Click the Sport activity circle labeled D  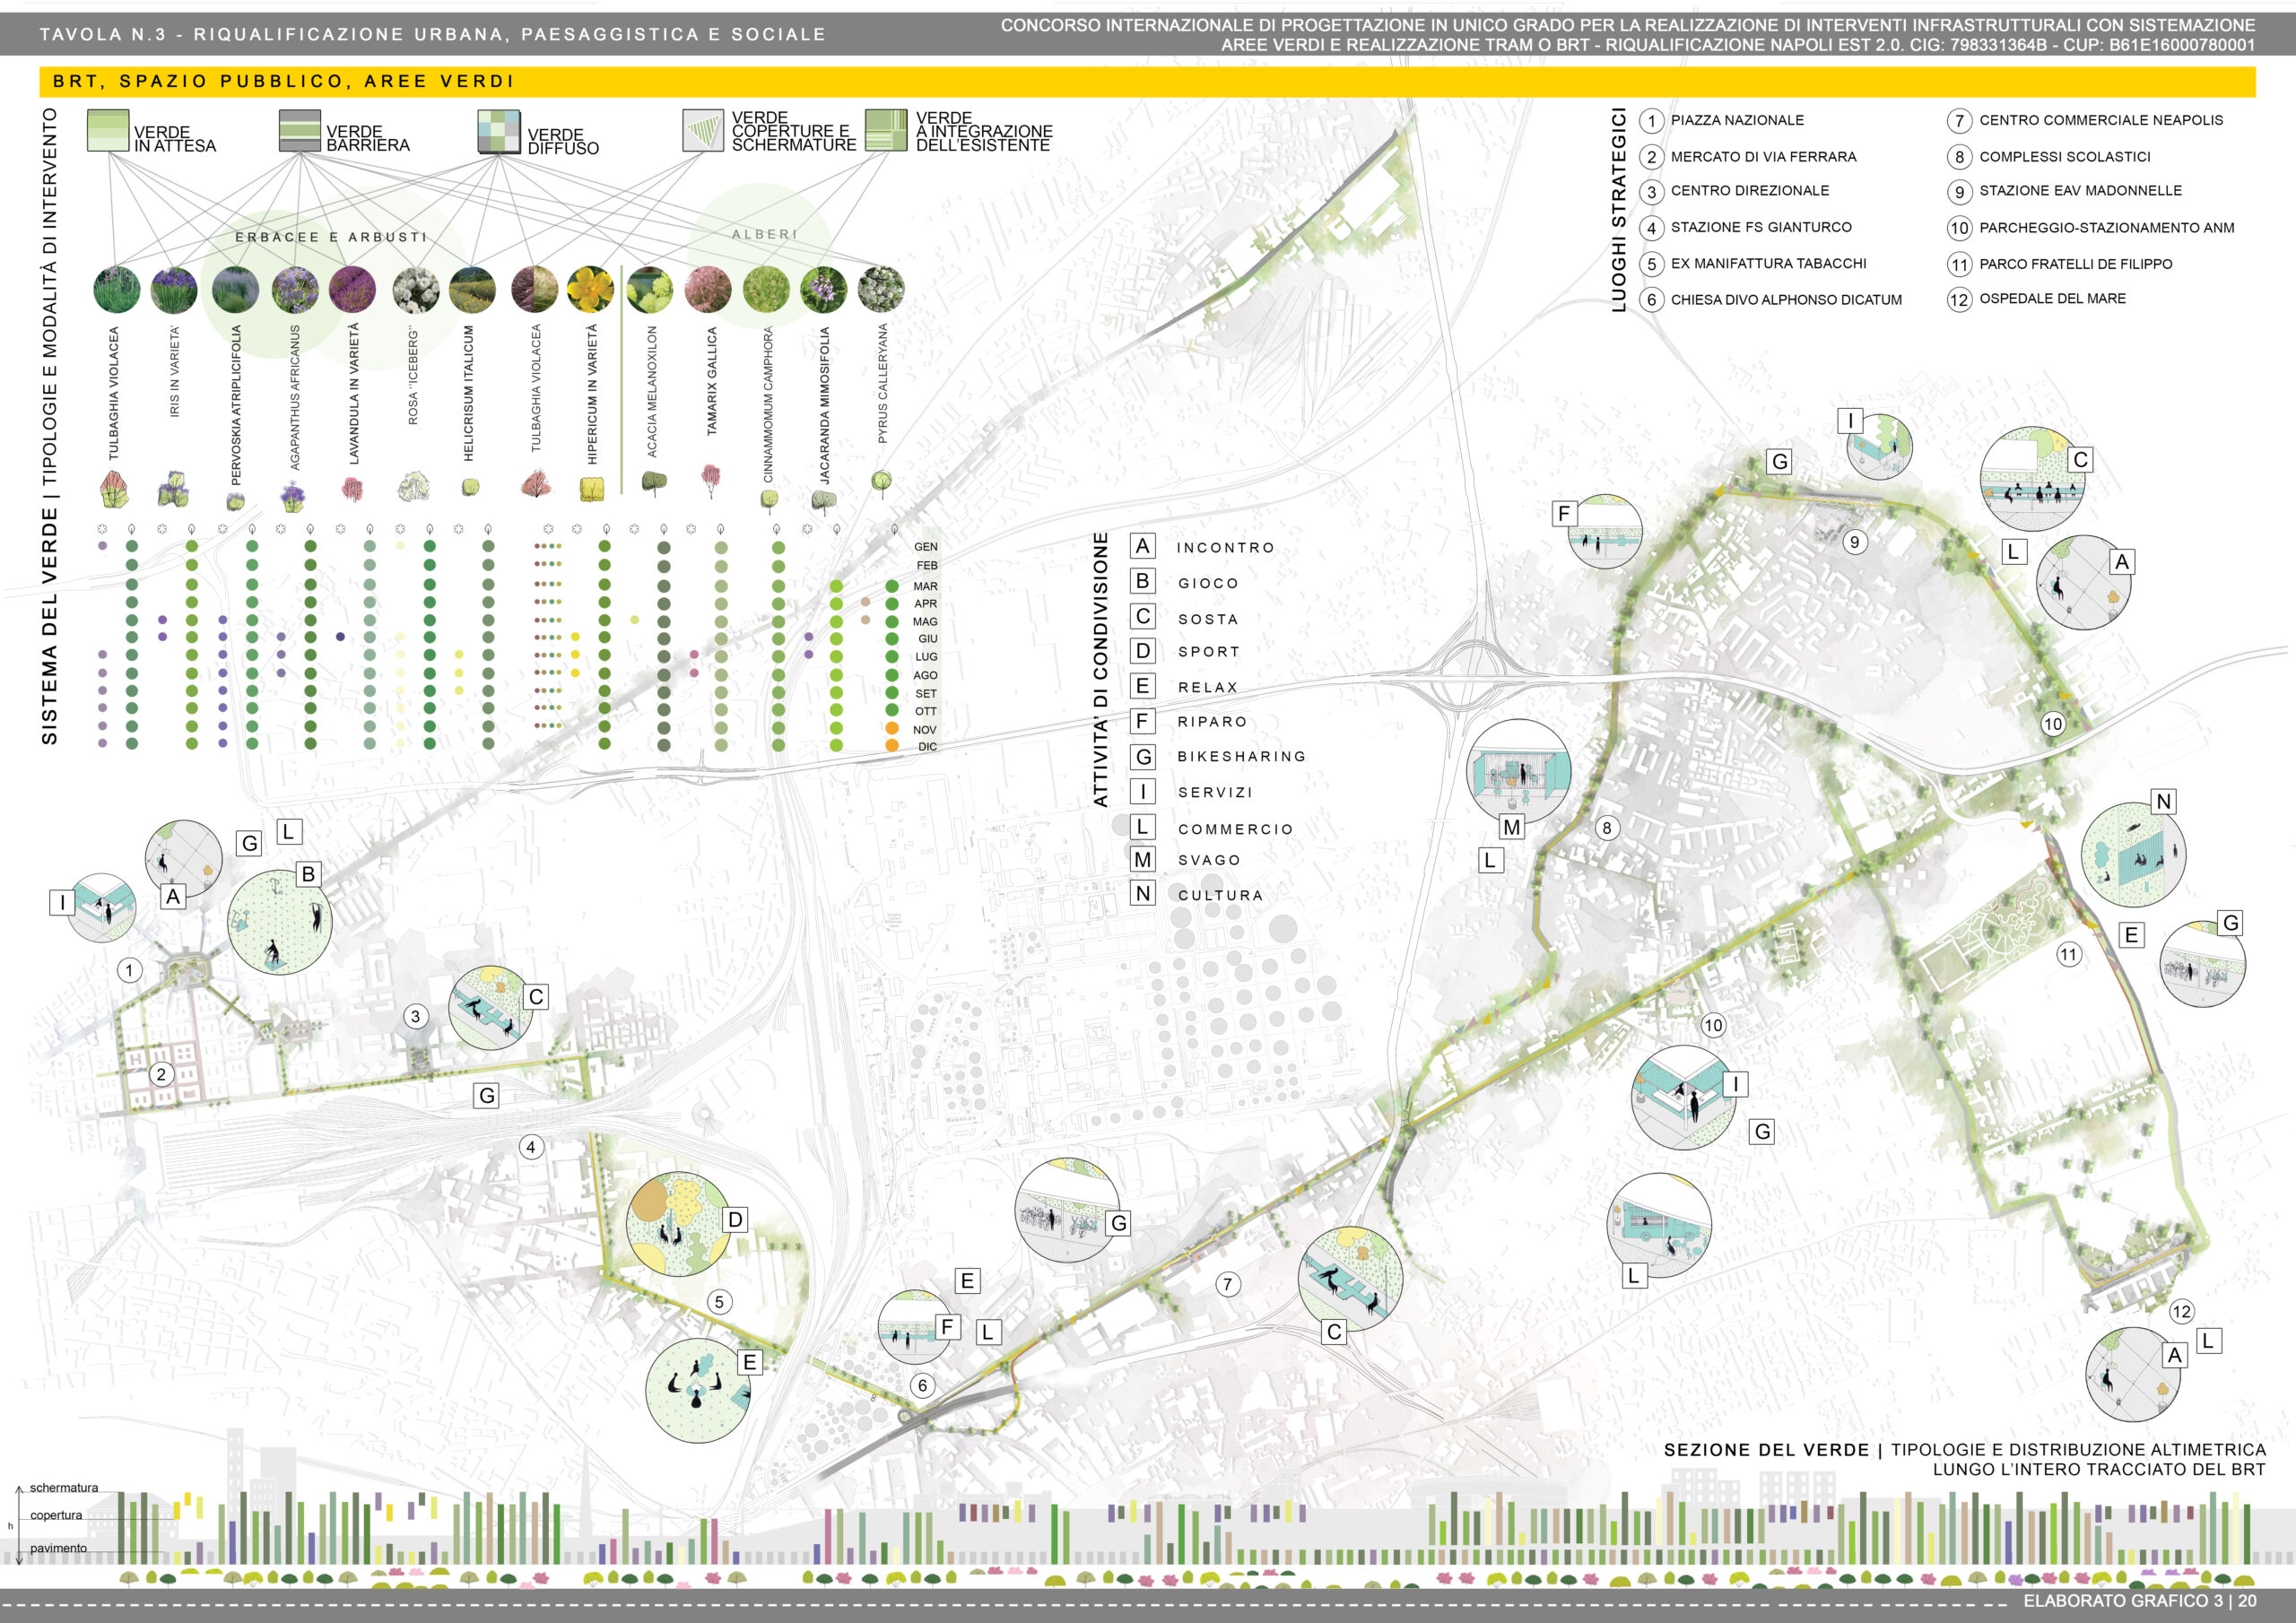pos(679,1224)
